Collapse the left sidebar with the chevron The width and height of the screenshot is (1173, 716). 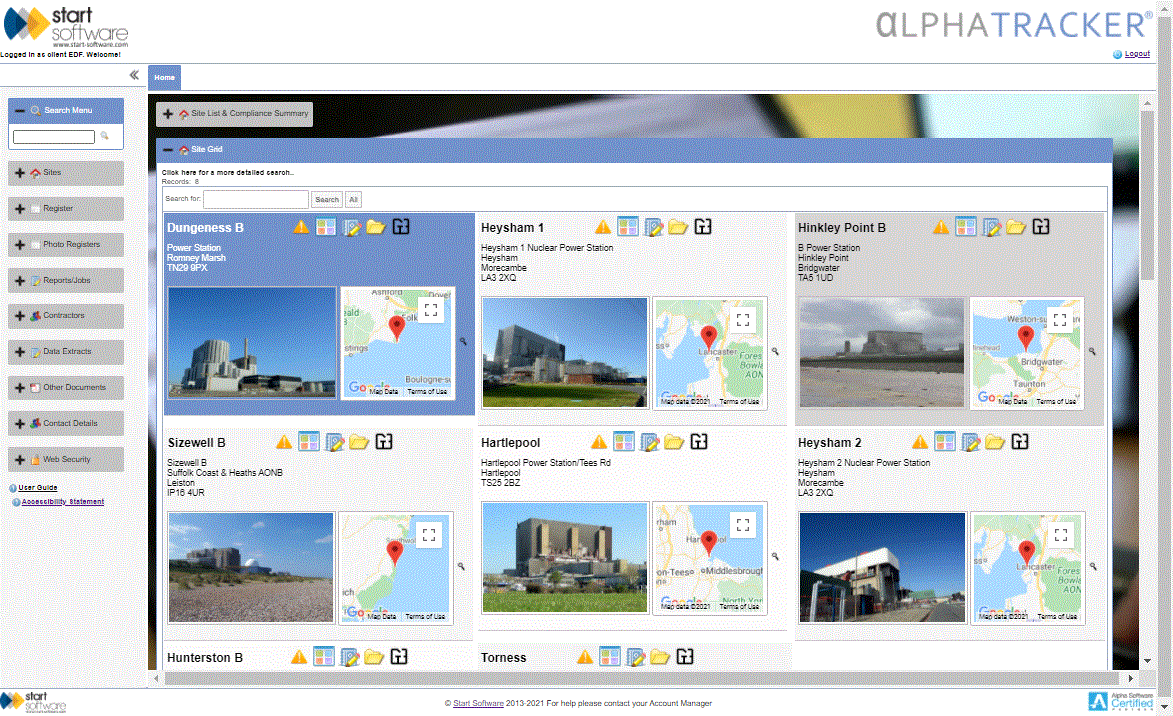(133, 74)
